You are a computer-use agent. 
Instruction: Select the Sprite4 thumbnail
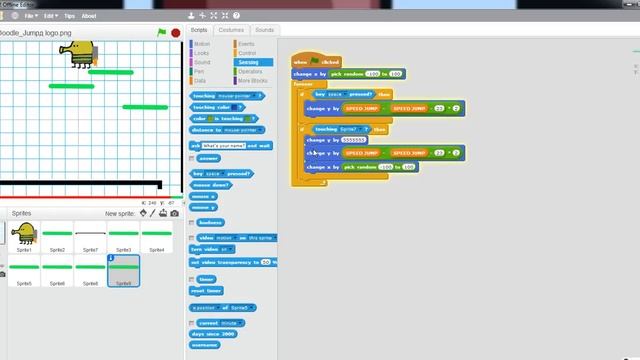pos(157,237)
